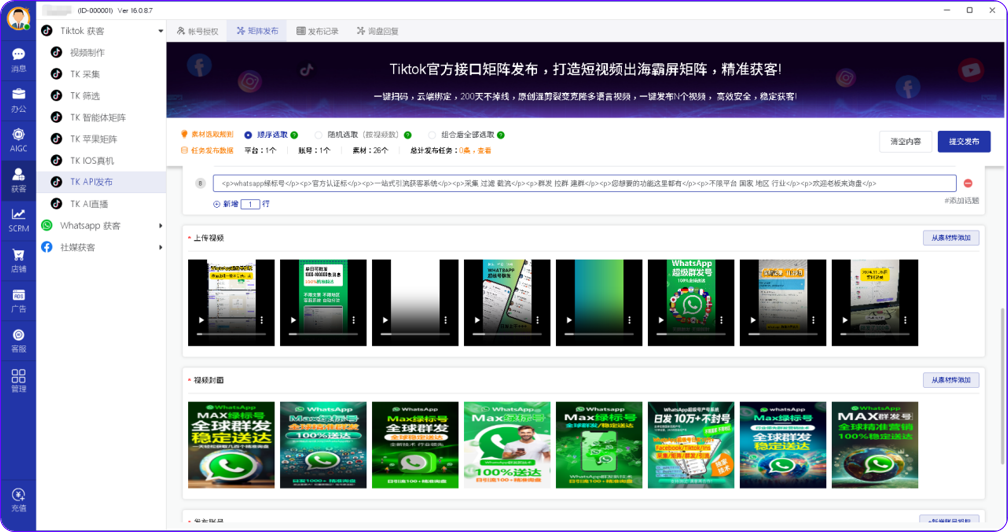Open the 客服 customer service sidebar icon

tap(19, 341)
